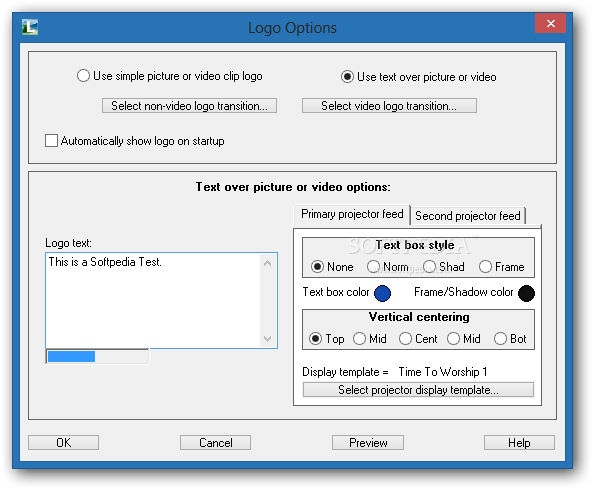Click the blue slider bar below Logo text
The image size is (593, 489).
(x=71, y=356)
